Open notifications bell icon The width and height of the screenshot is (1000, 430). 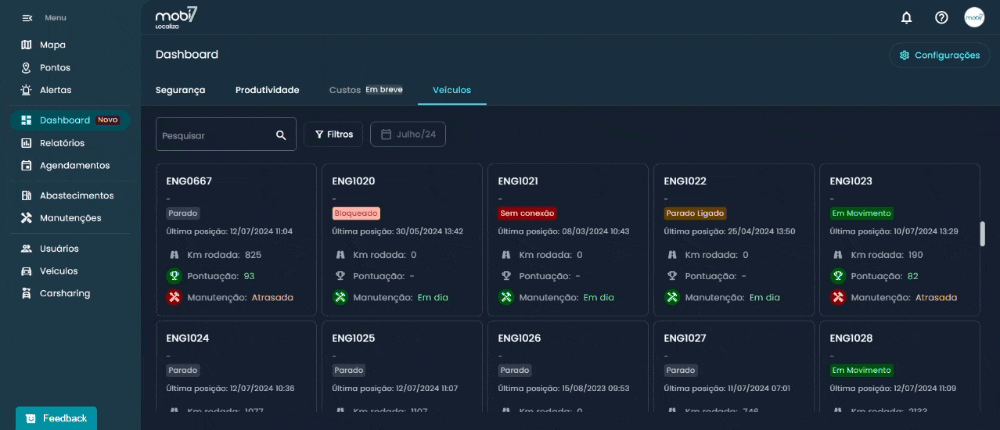906,17
